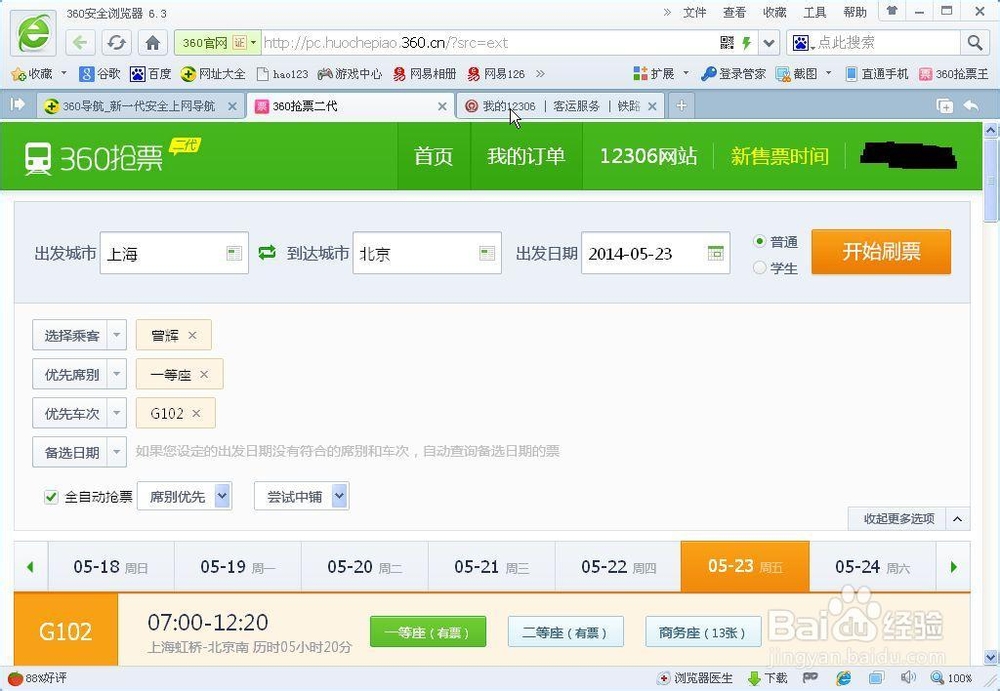Open 登录管家 password manager
Image resolution: width=1000 pixels, height=691 pixels.
pyautogui.click(x=733, y=74)
